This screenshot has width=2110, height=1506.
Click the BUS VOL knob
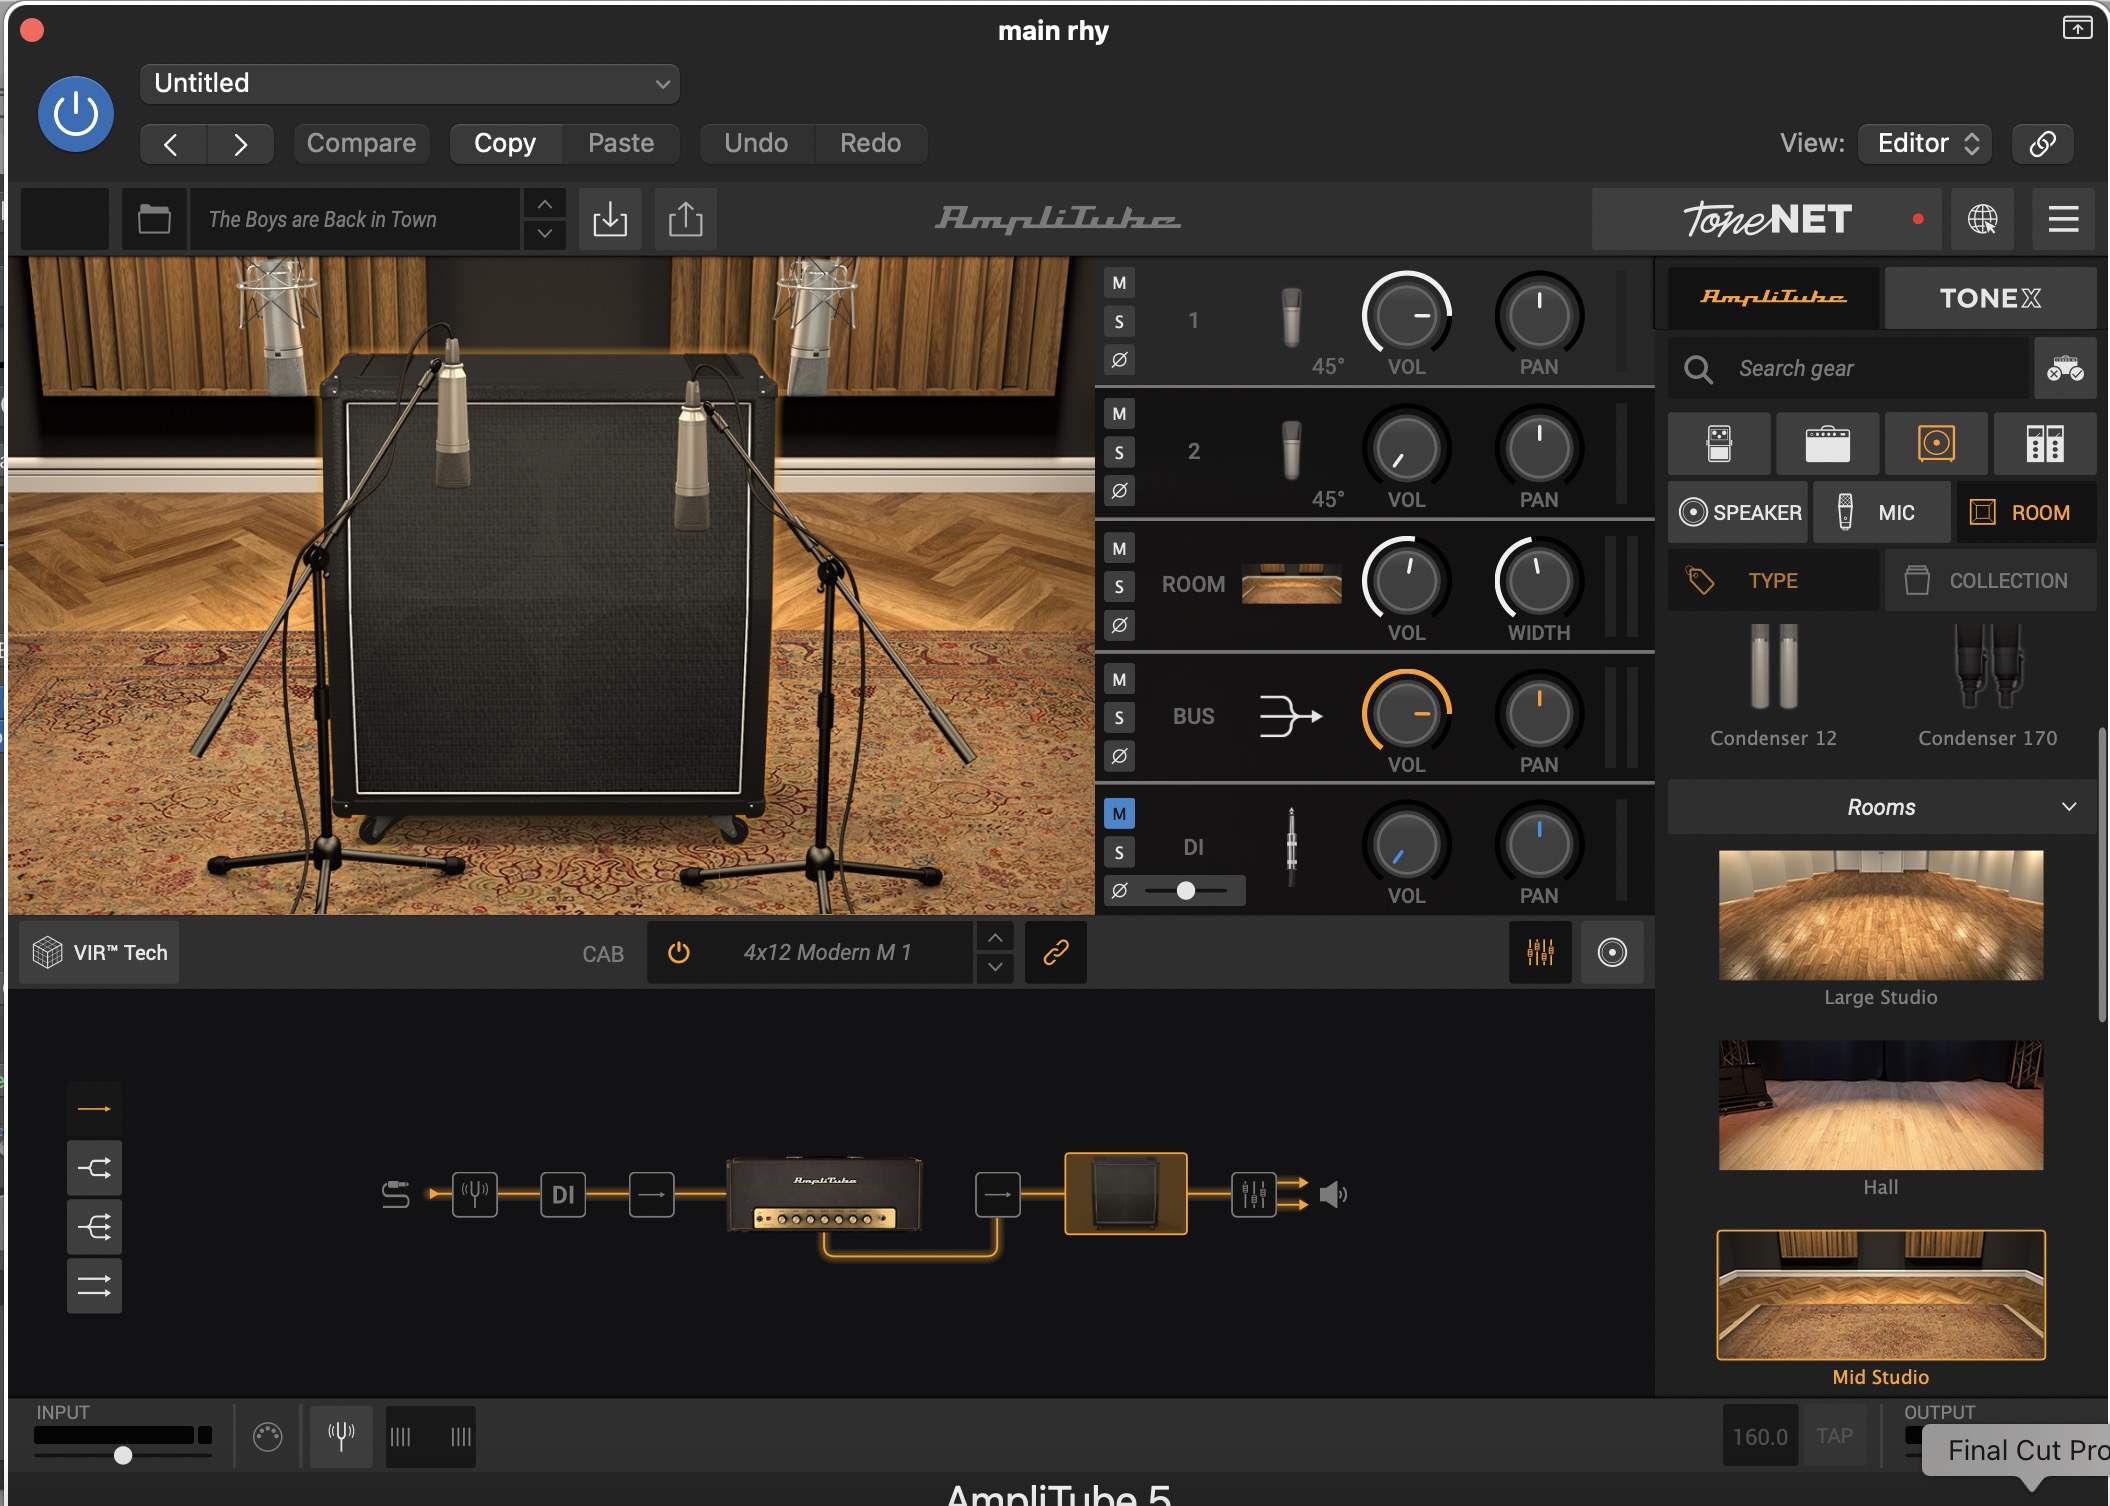tap(1406, 714)
